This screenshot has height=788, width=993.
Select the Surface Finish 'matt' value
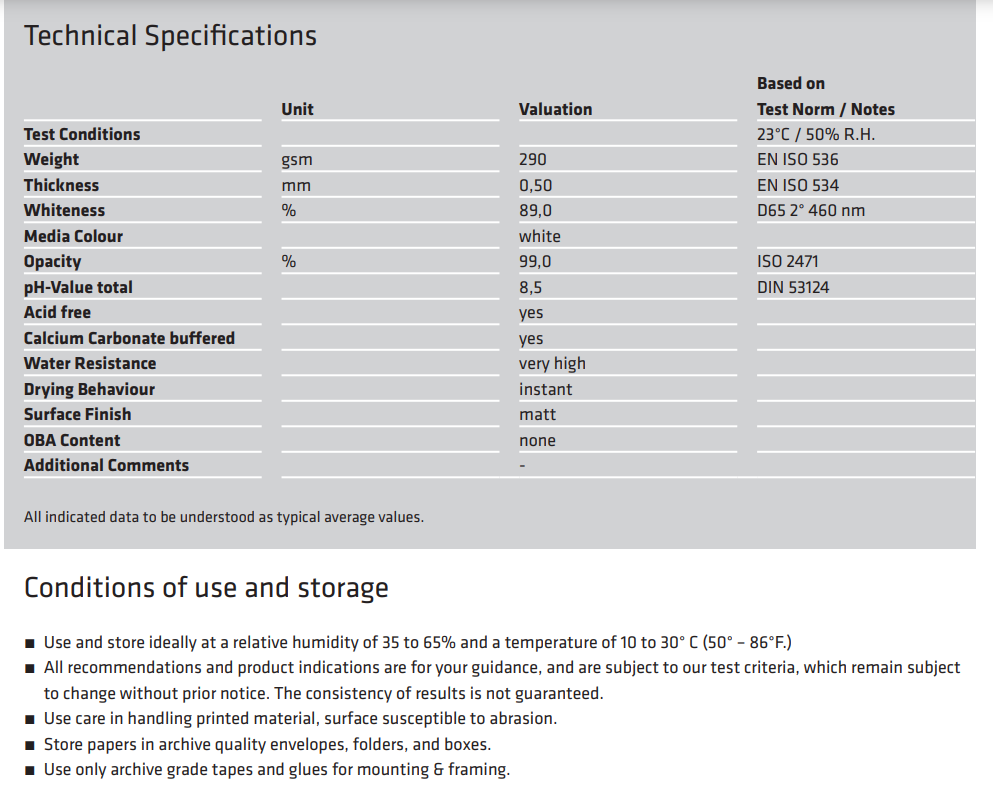[x=538, y=414]
